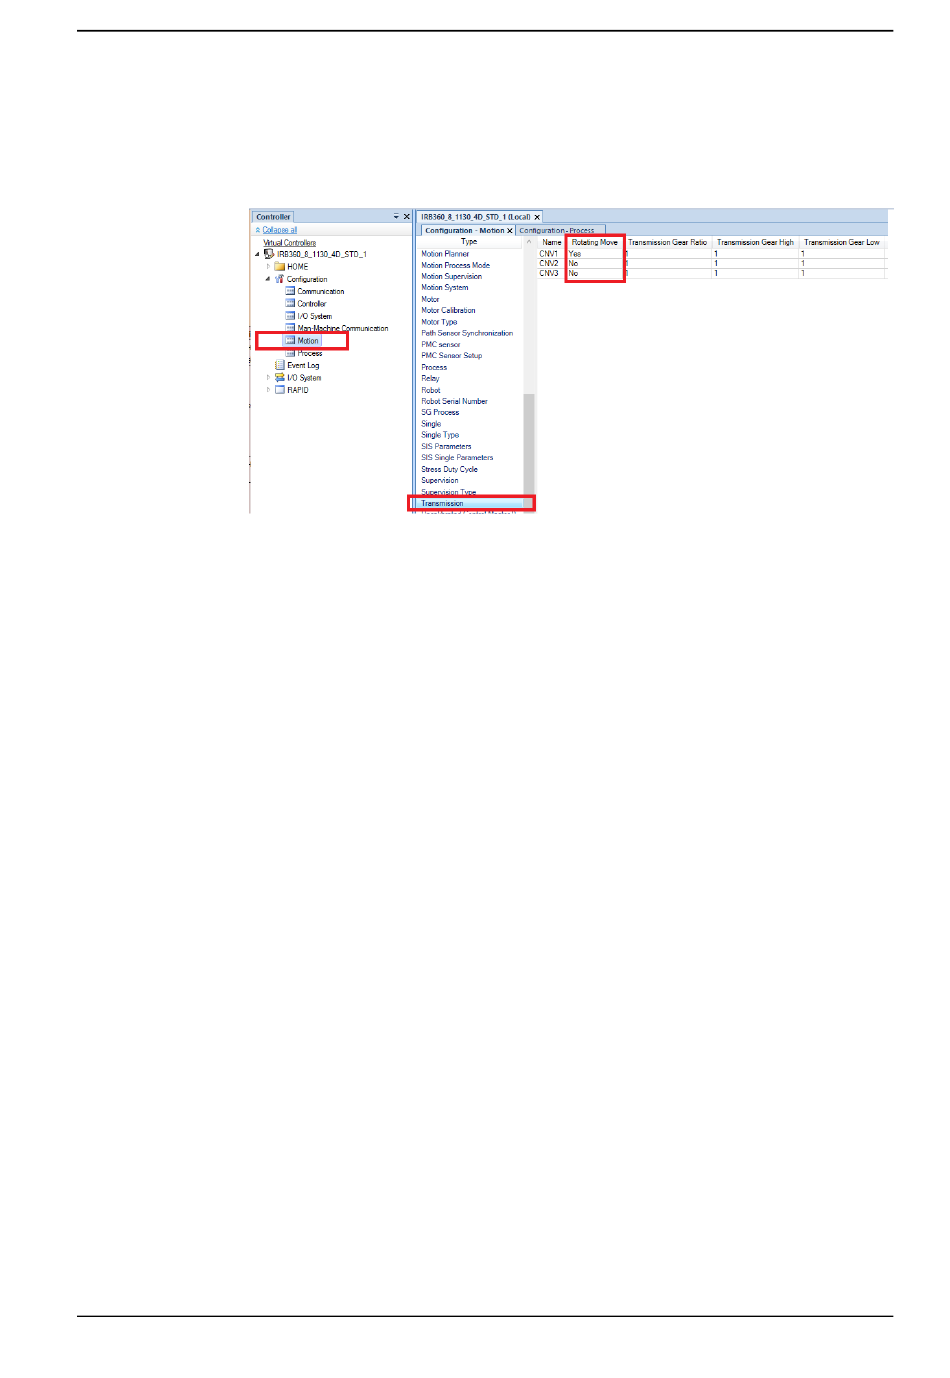Close the Controller panel with X

(x=407, y=217)
